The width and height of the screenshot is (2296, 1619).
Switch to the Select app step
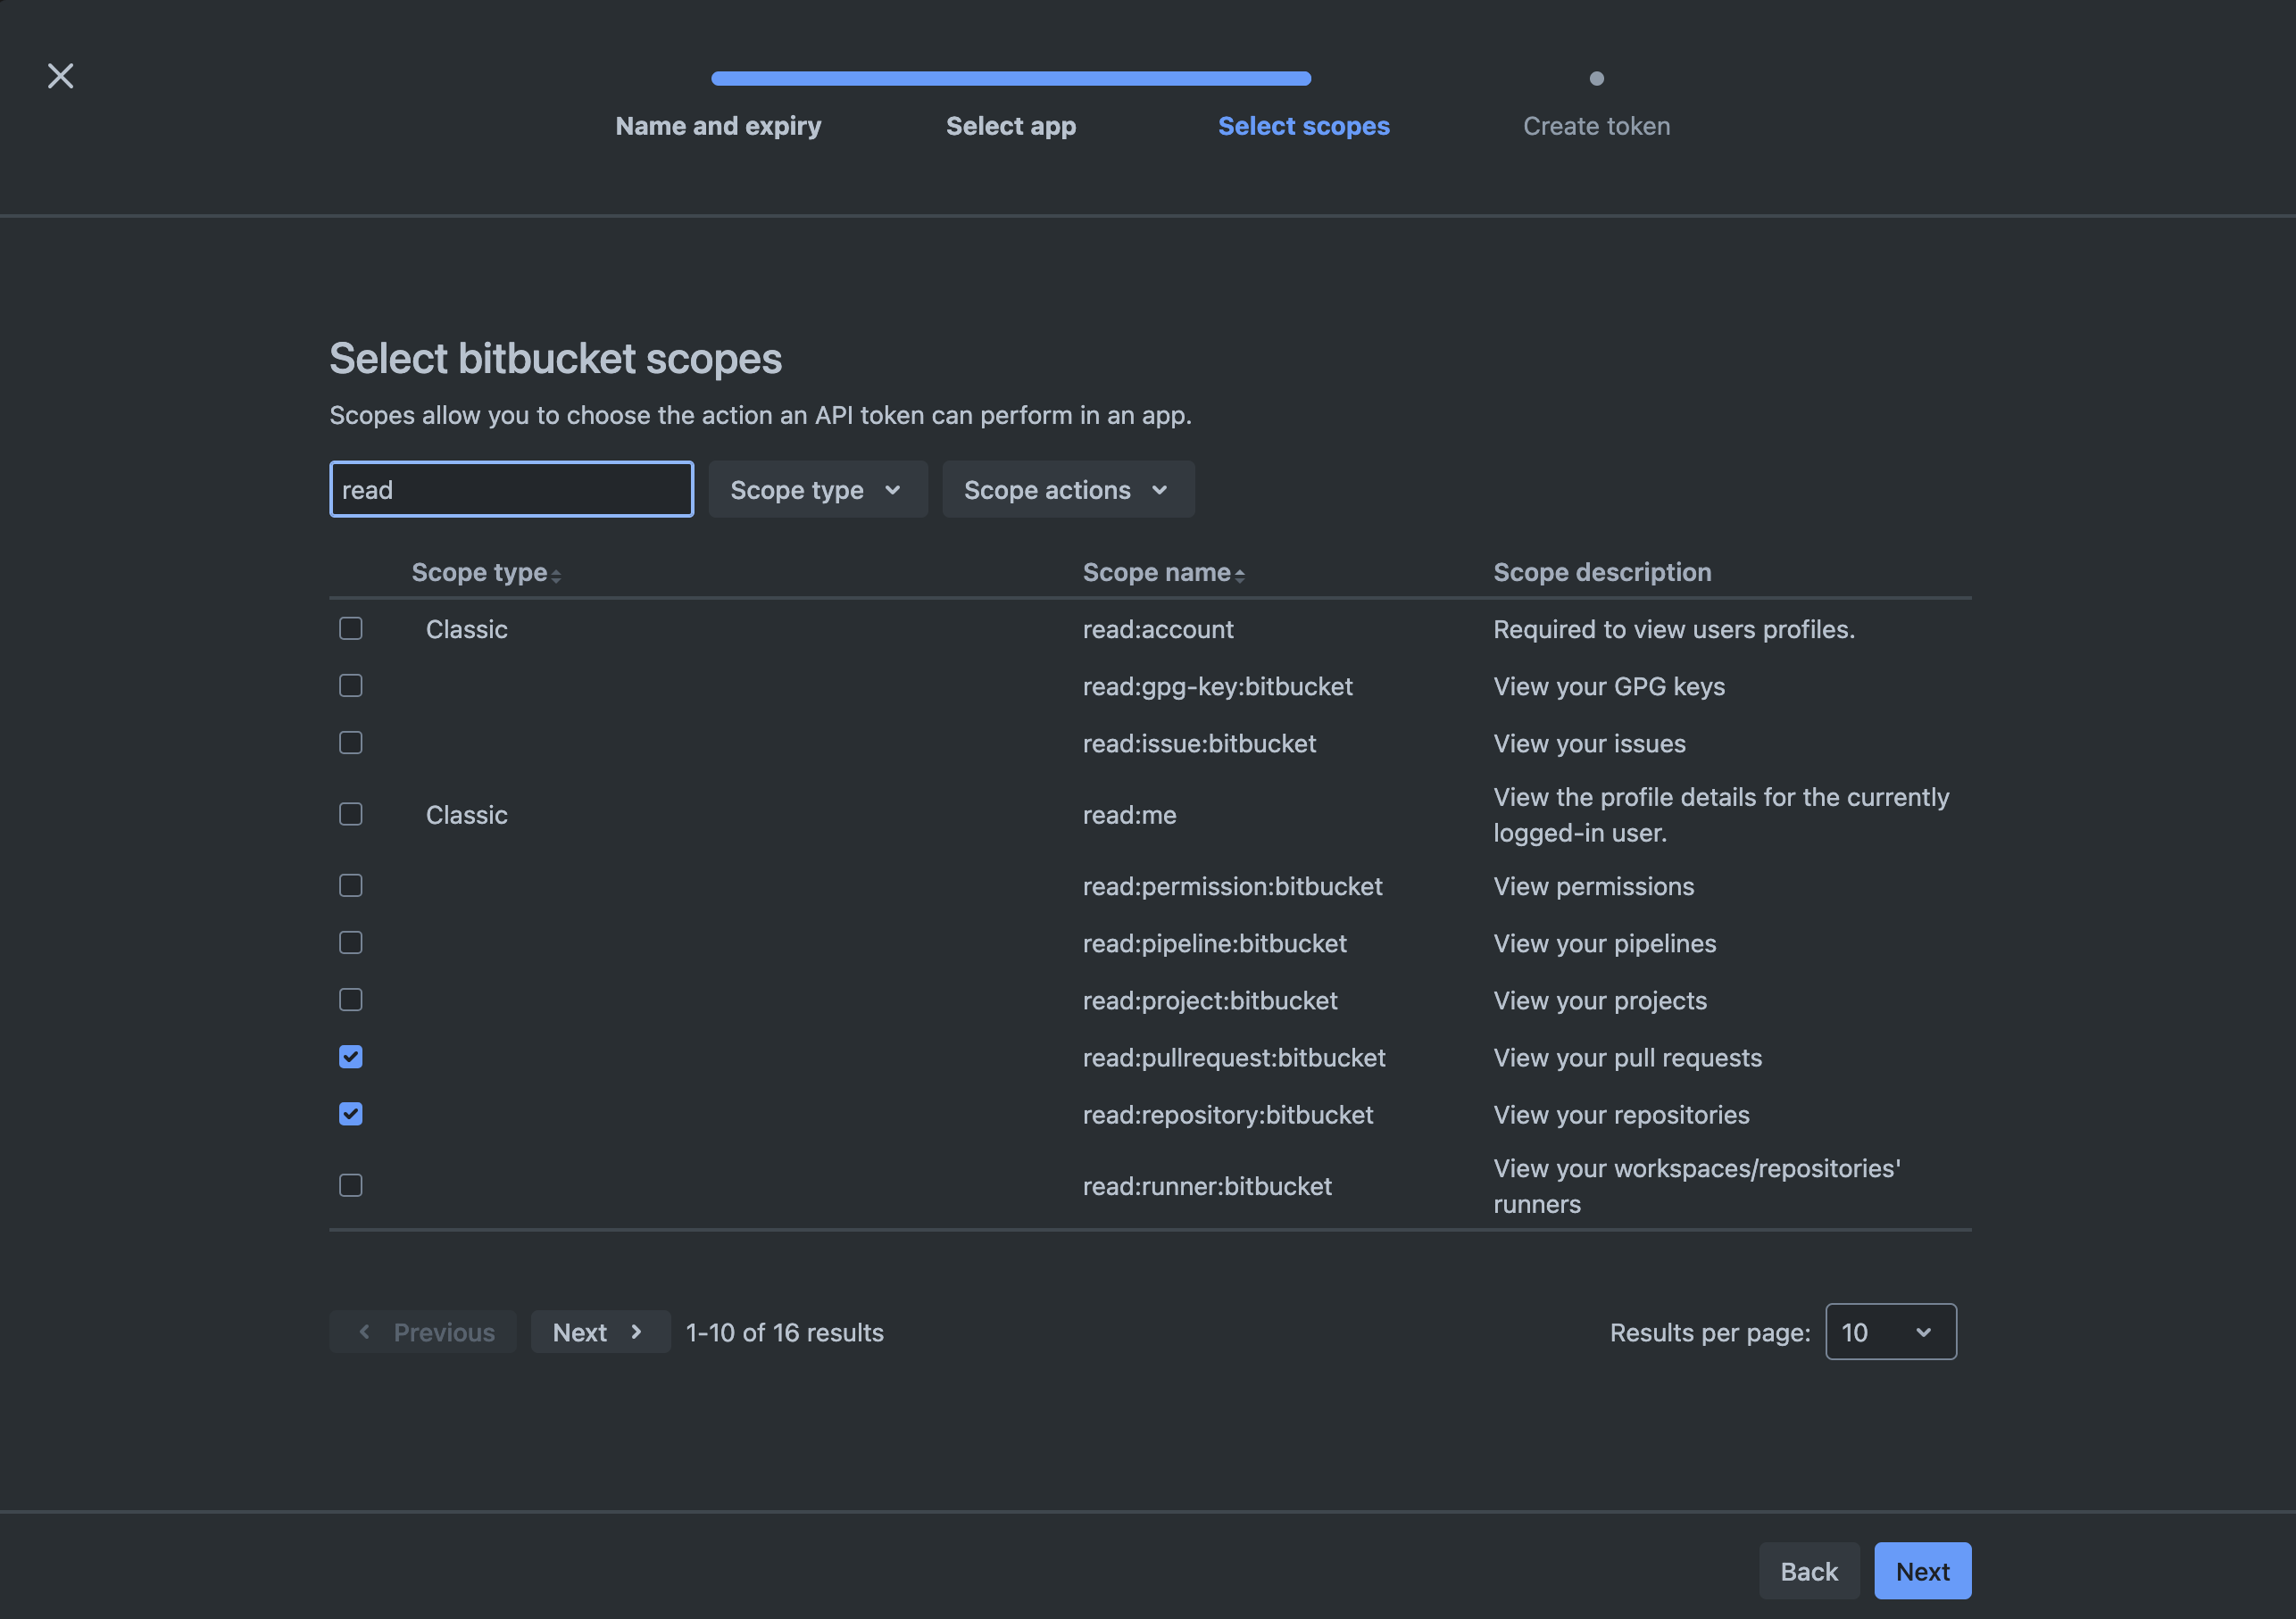pyautogui.click(x=1010, y=126)
